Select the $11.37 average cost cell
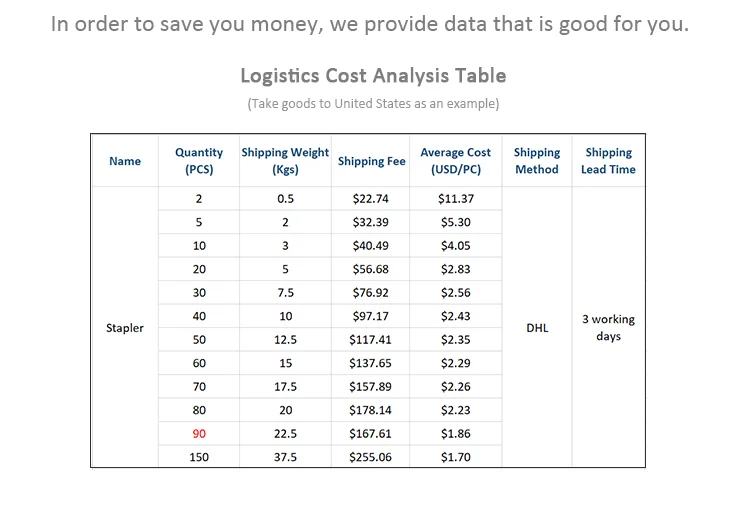The image size is (750, 515). coord(455,199)
